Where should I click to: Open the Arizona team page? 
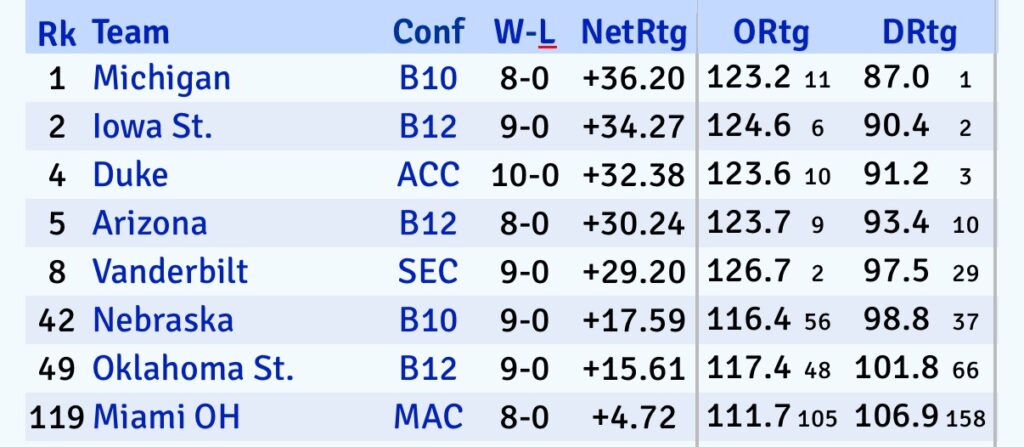pos(149,223)
